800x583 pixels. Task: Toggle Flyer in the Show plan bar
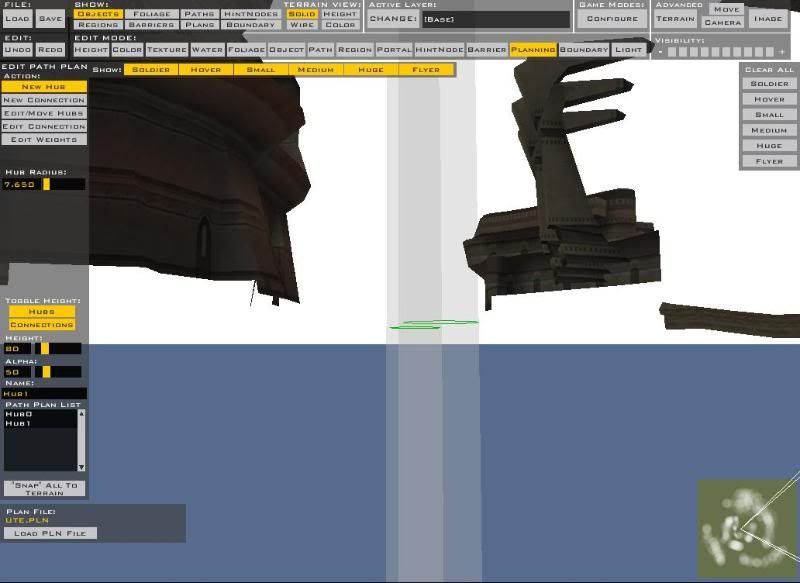coord(426,69)
